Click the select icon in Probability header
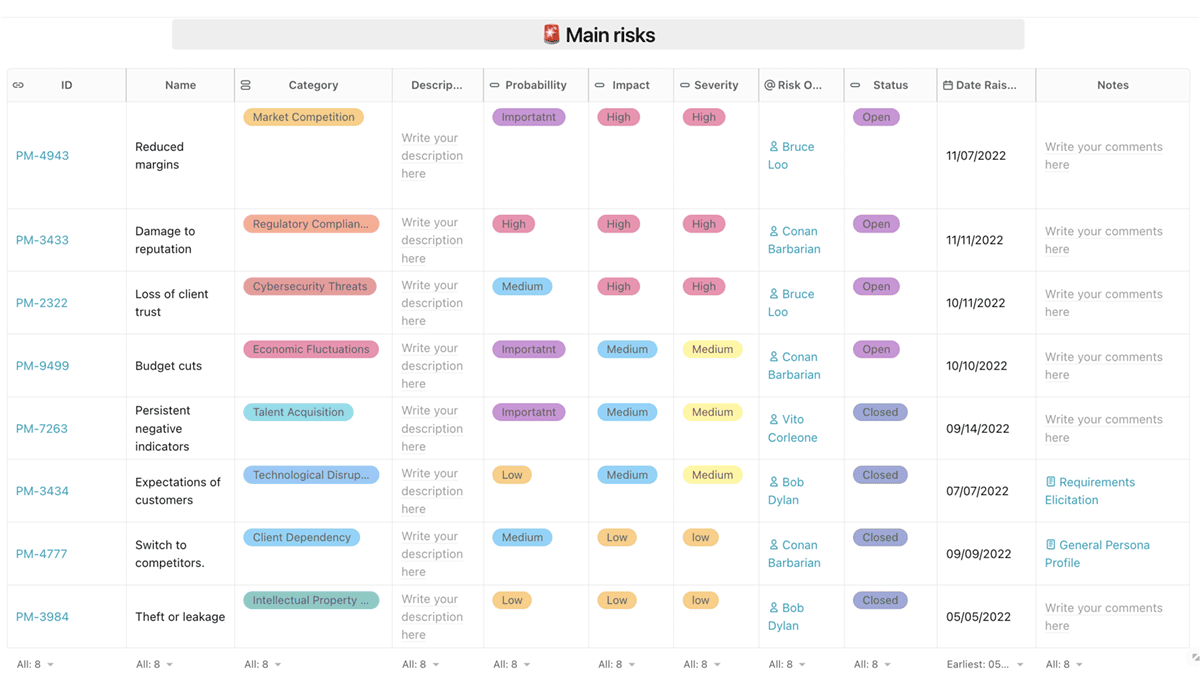Image resolution: width=1200 pixels, height=700 pixels. pos(494,85)
